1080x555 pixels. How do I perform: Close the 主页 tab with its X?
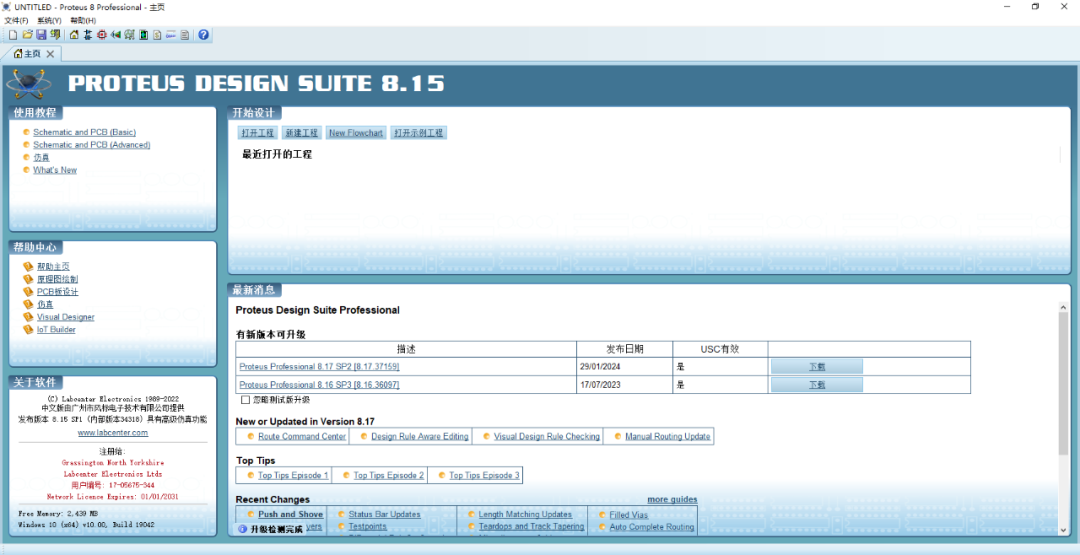pyautogui.click(x=50, y=54)
